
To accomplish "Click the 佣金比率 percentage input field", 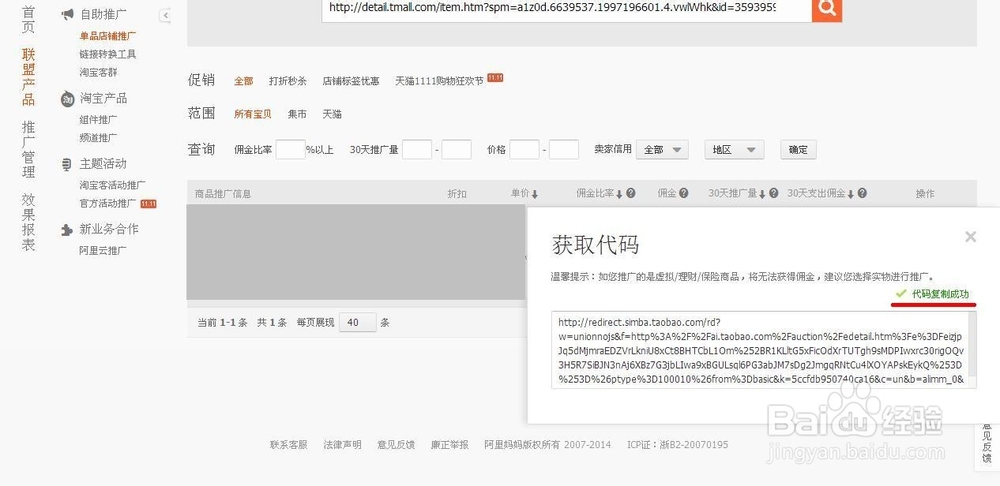I will point(290,150).
